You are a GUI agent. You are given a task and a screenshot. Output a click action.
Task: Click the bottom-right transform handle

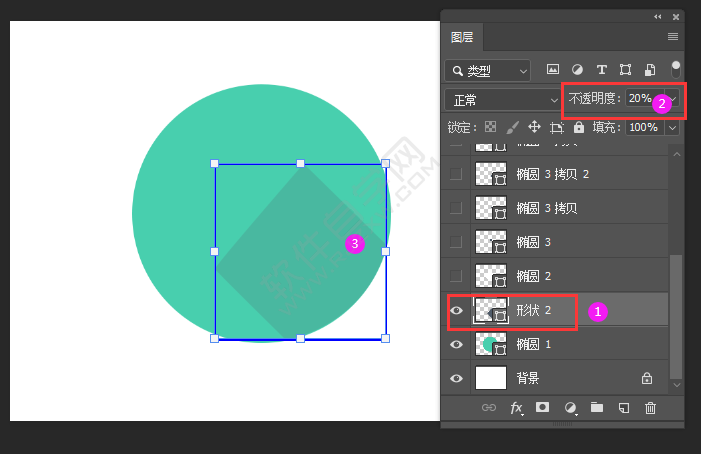(385, 338)
